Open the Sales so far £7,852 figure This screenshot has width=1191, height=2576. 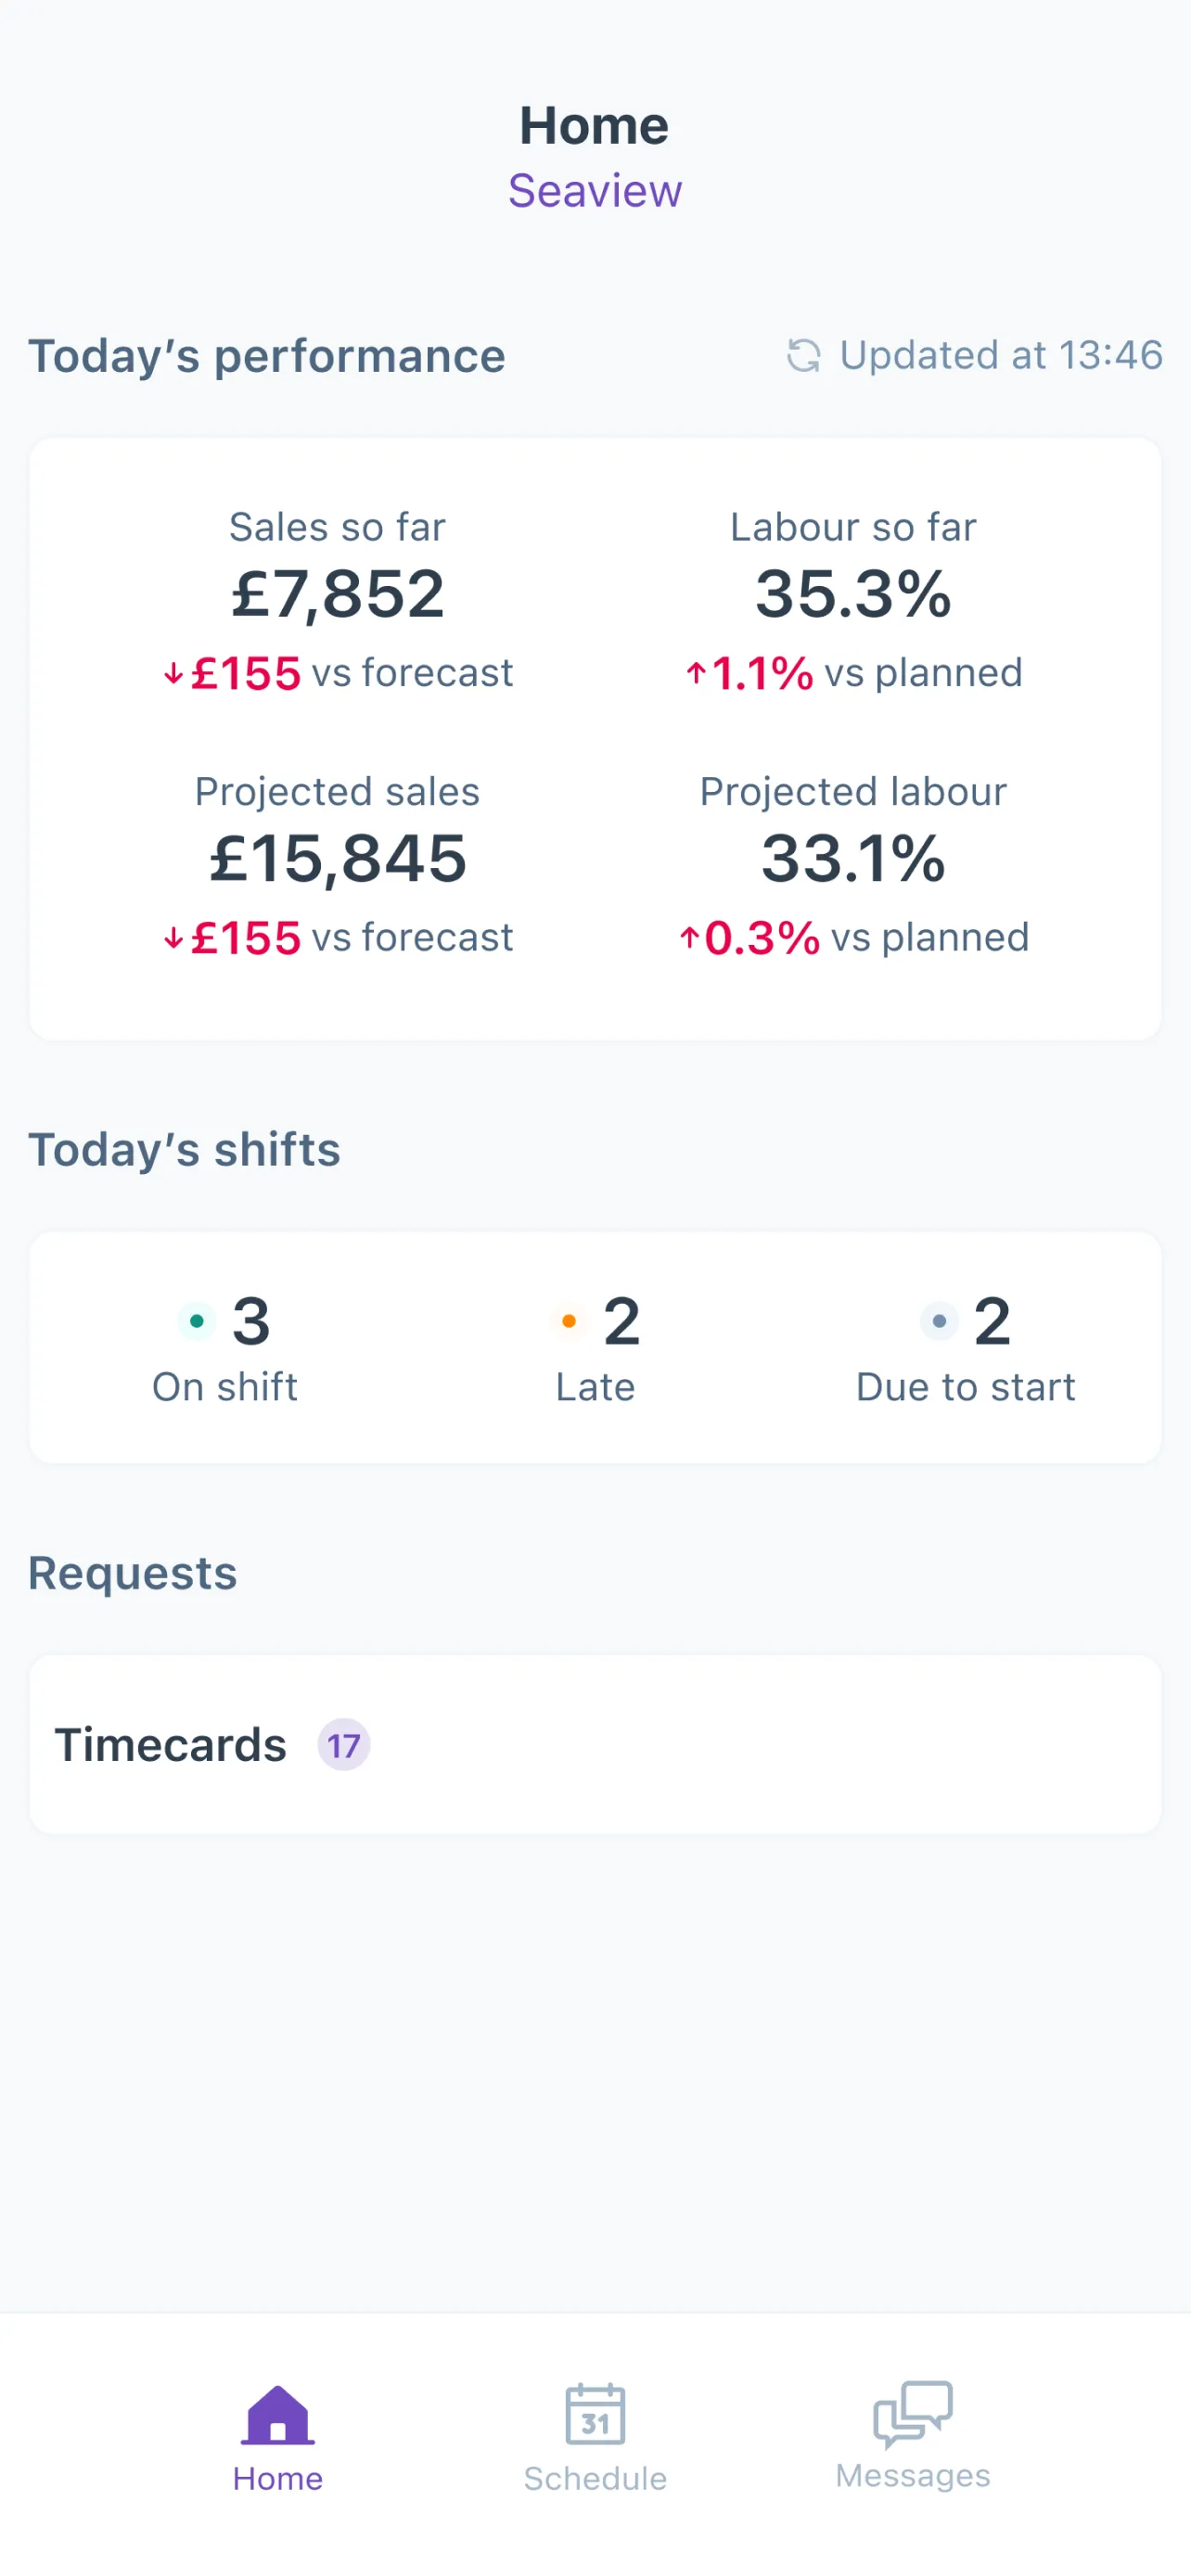(x=338, y=594)
